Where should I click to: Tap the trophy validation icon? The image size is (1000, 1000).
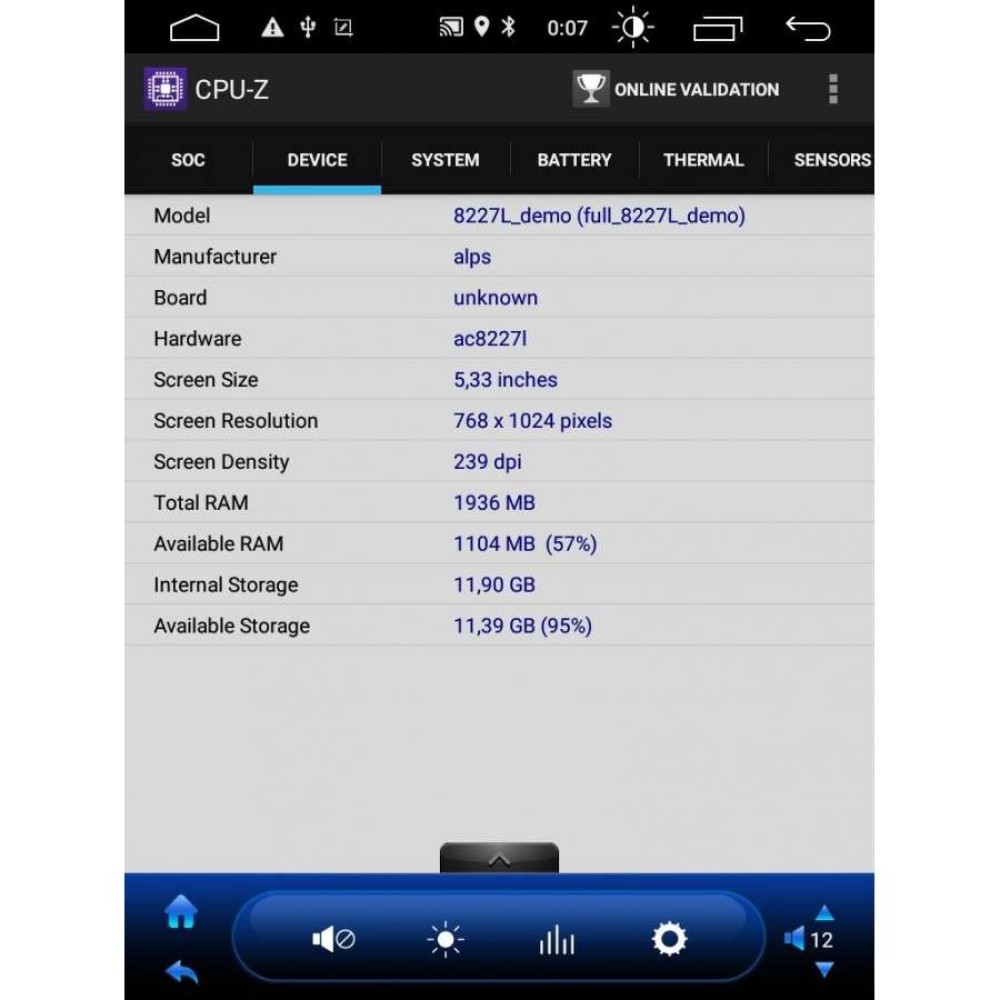[x=591, y=89]
